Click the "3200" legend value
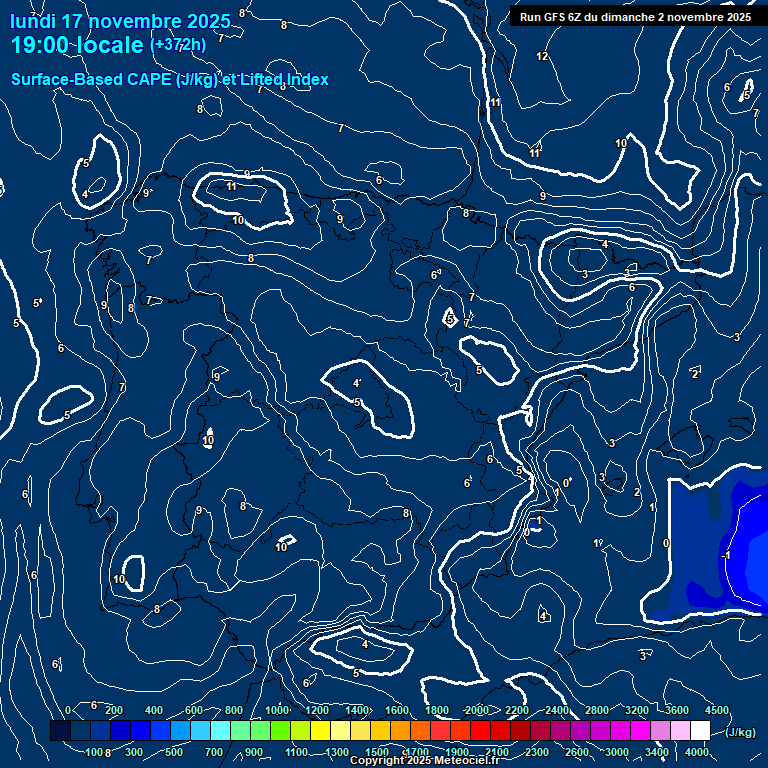 pos(637,710)
